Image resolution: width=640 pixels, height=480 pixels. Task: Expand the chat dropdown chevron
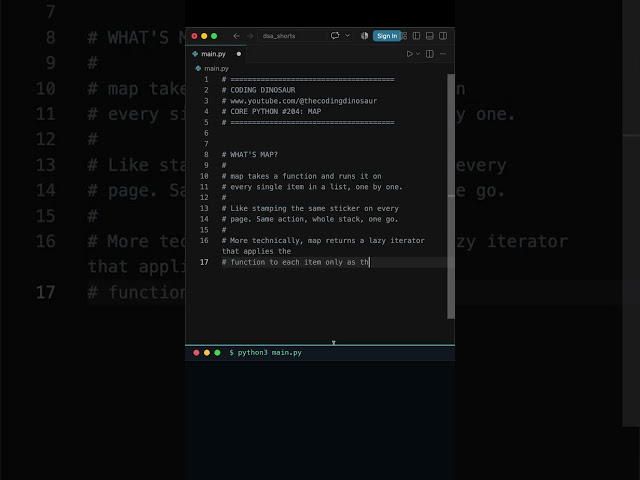click(347, 36)
